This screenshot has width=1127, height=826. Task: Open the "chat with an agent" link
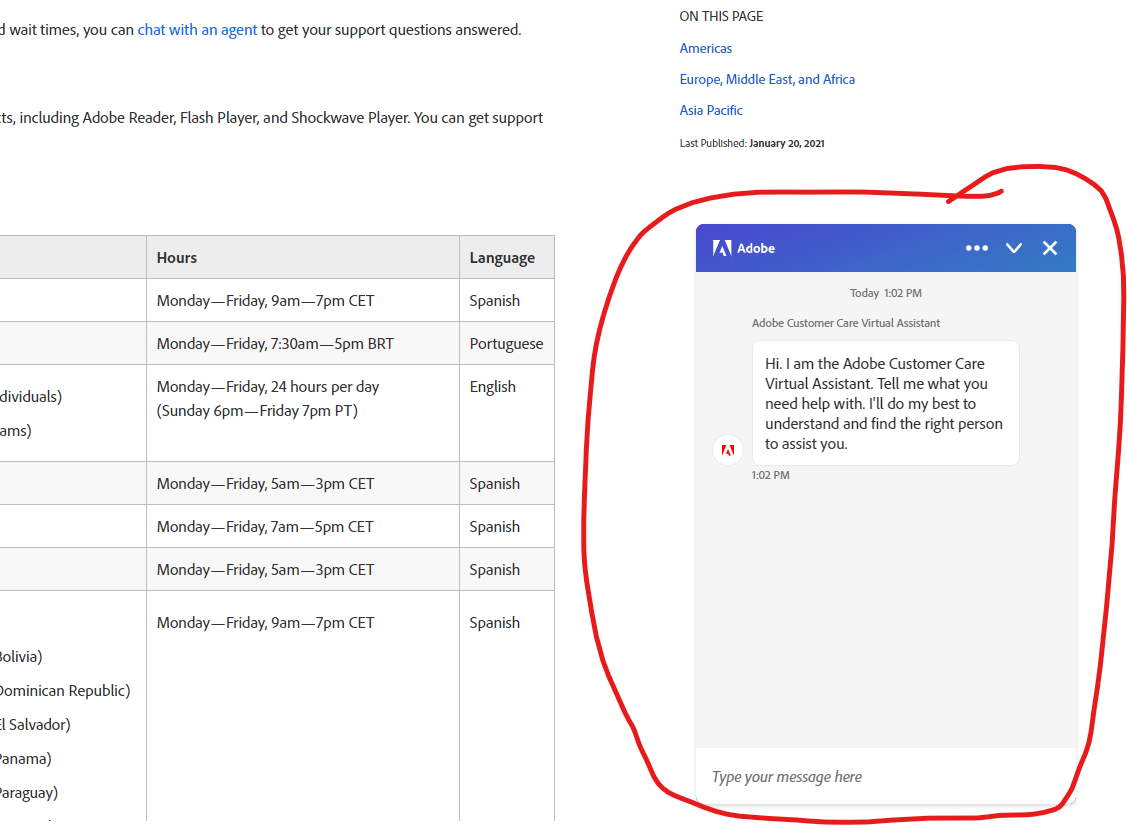coord(197,29)
